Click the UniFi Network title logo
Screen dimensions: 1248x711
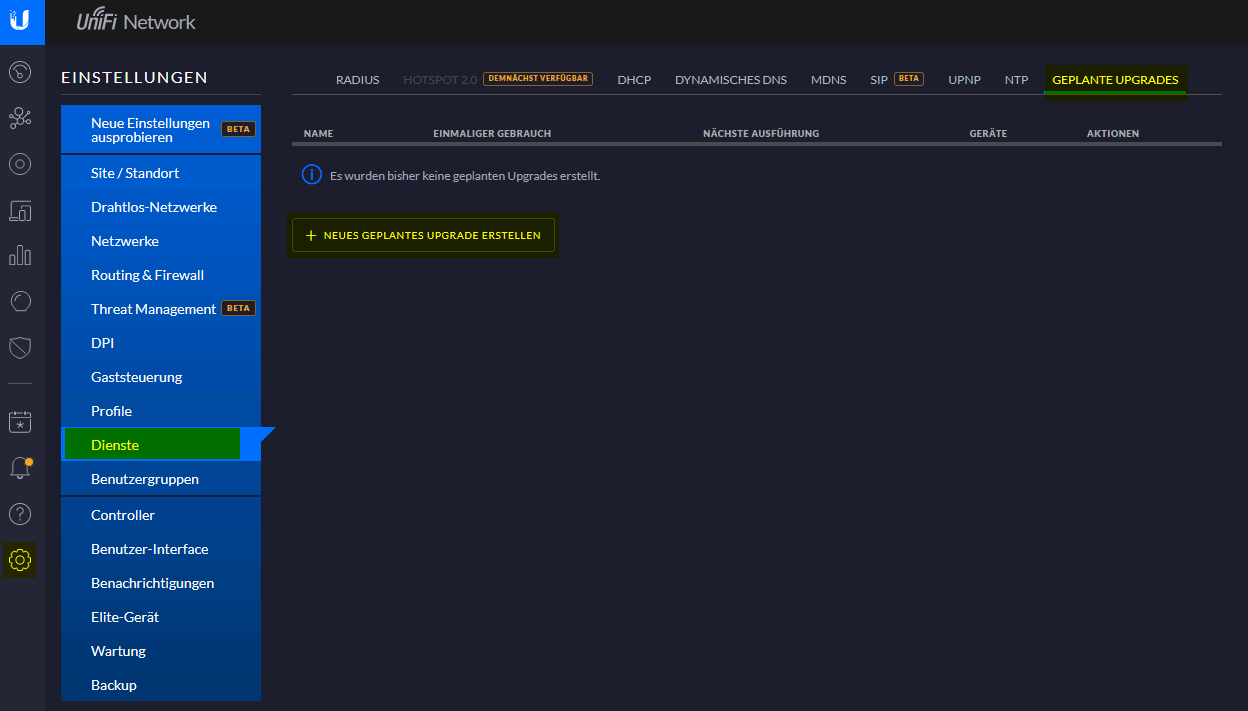tap(136, 22)
